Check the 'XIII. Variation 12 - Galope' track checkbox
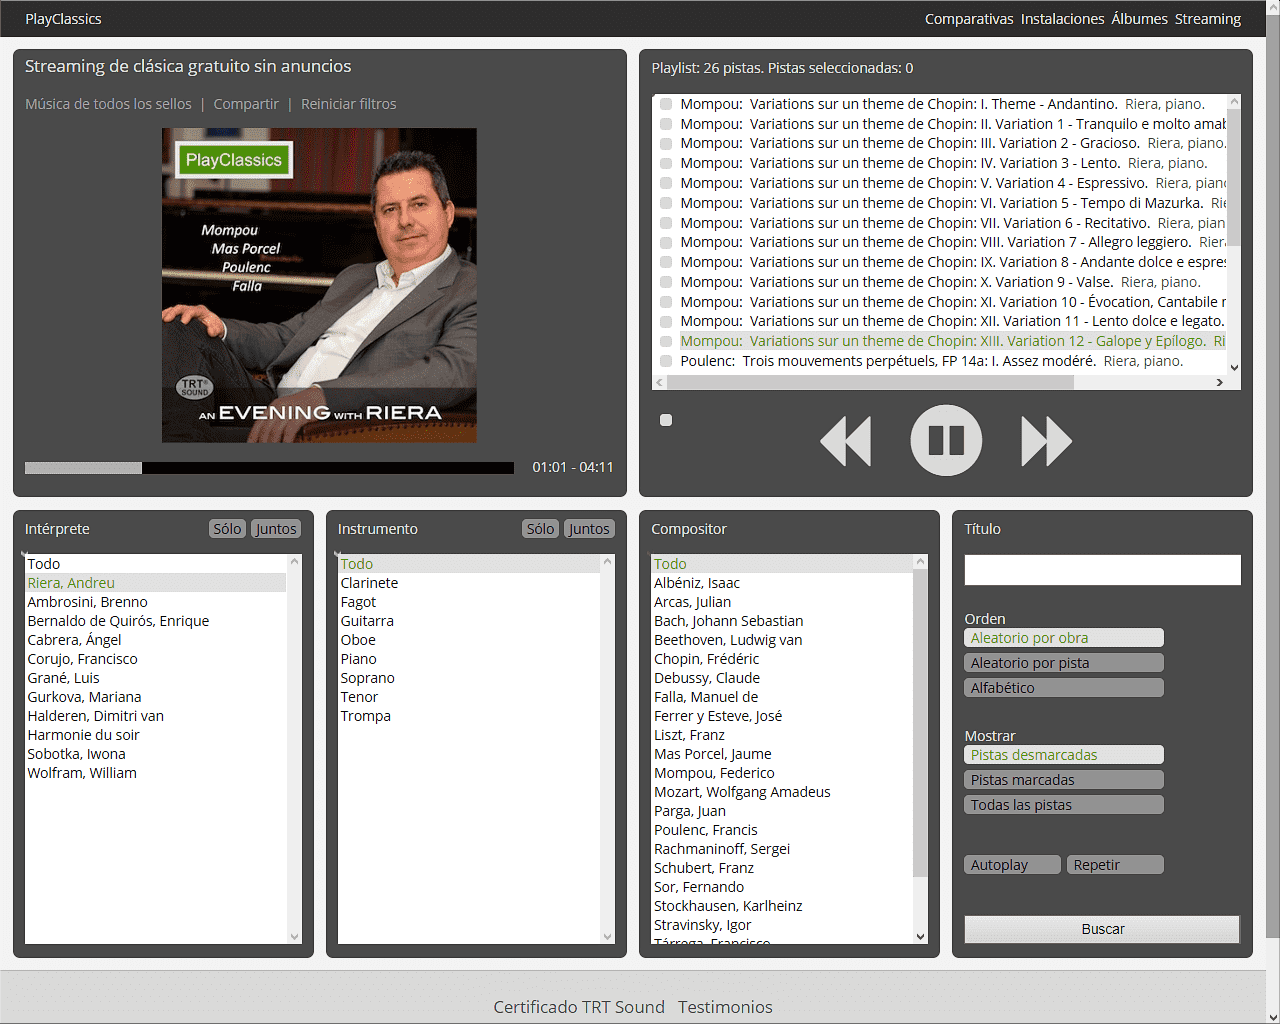 point(666,341)
